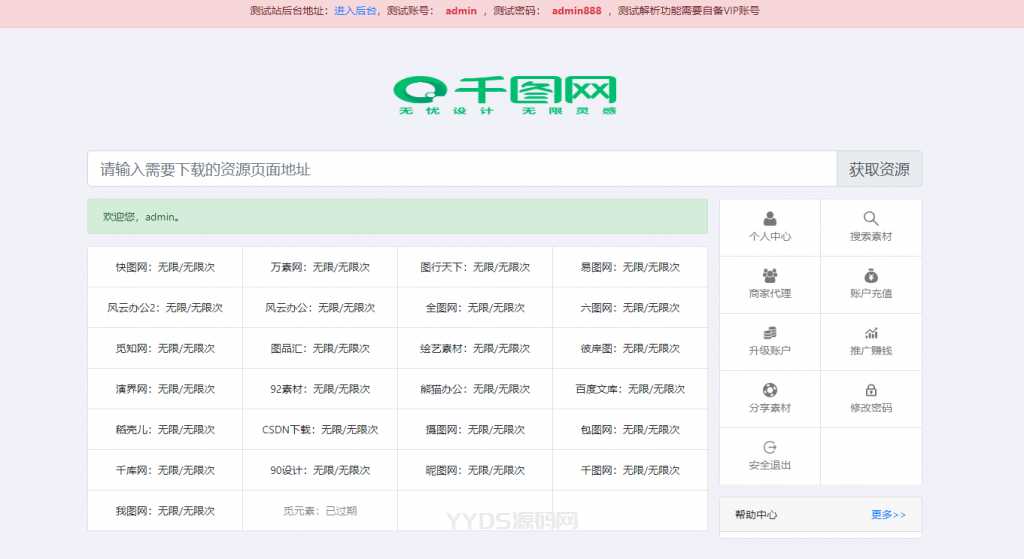
Task: Select the 全图网 cell
Action: pos(475,308)
